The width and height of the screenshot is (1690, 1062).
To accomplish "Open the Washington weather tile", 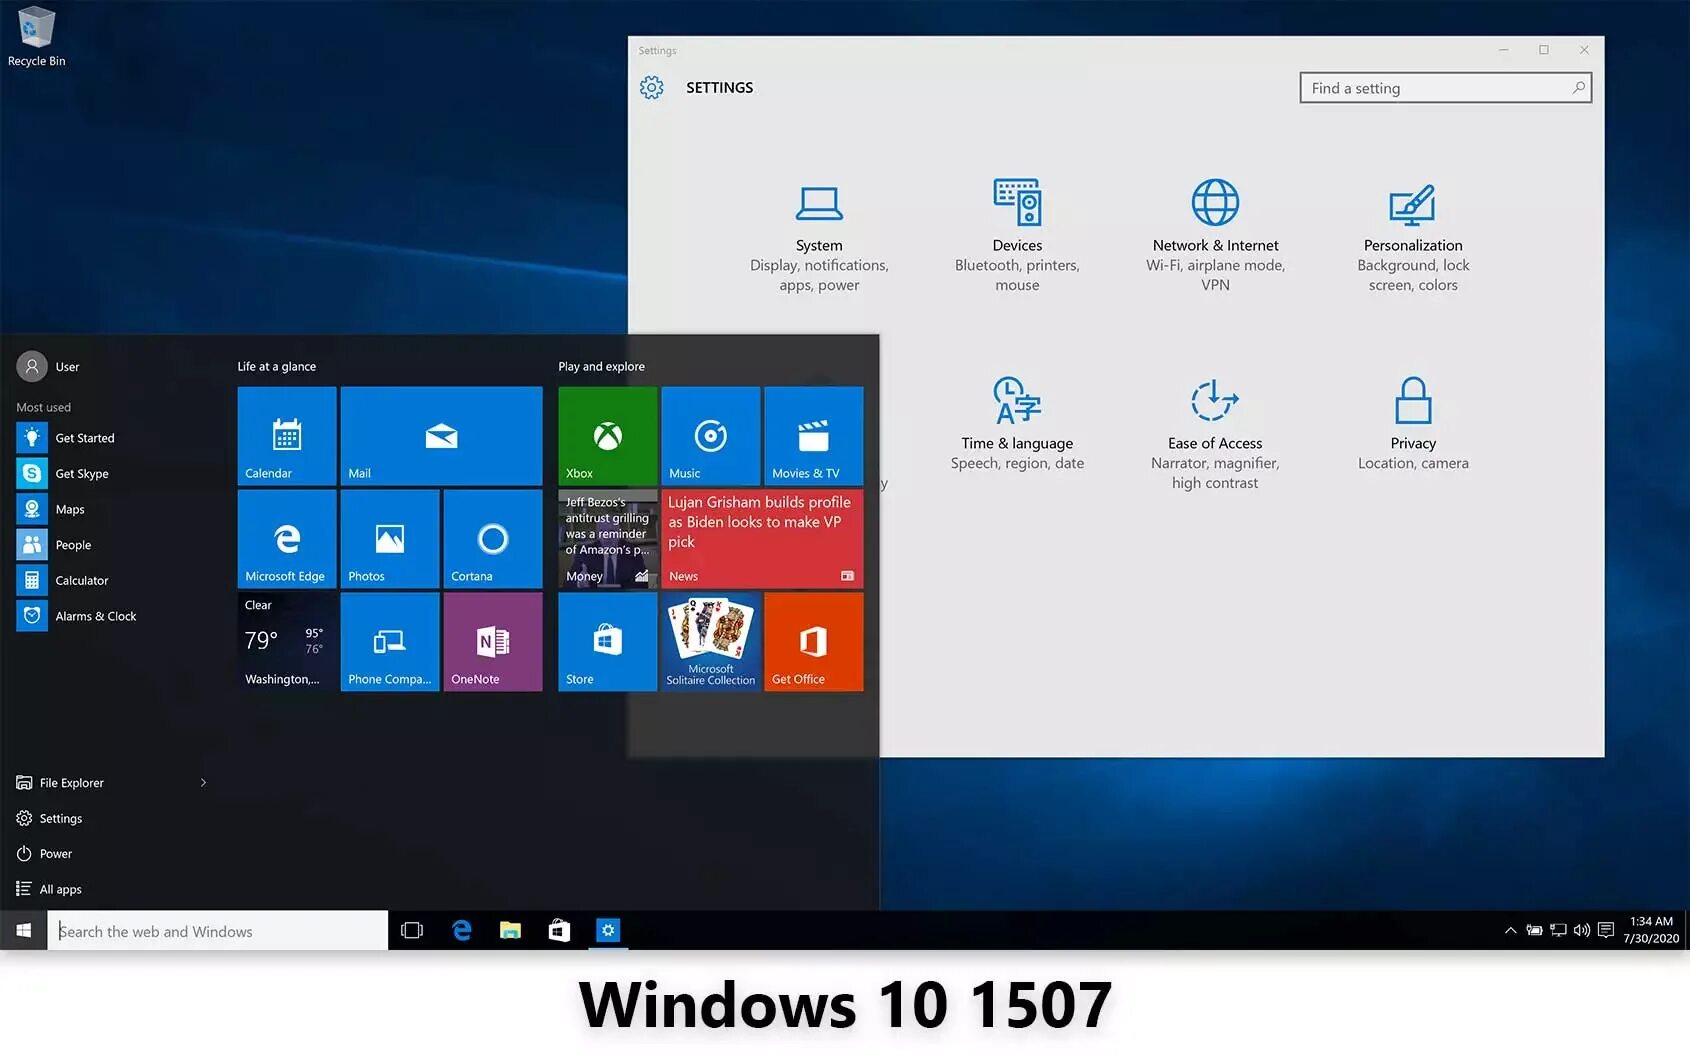I will click(287, 642).
